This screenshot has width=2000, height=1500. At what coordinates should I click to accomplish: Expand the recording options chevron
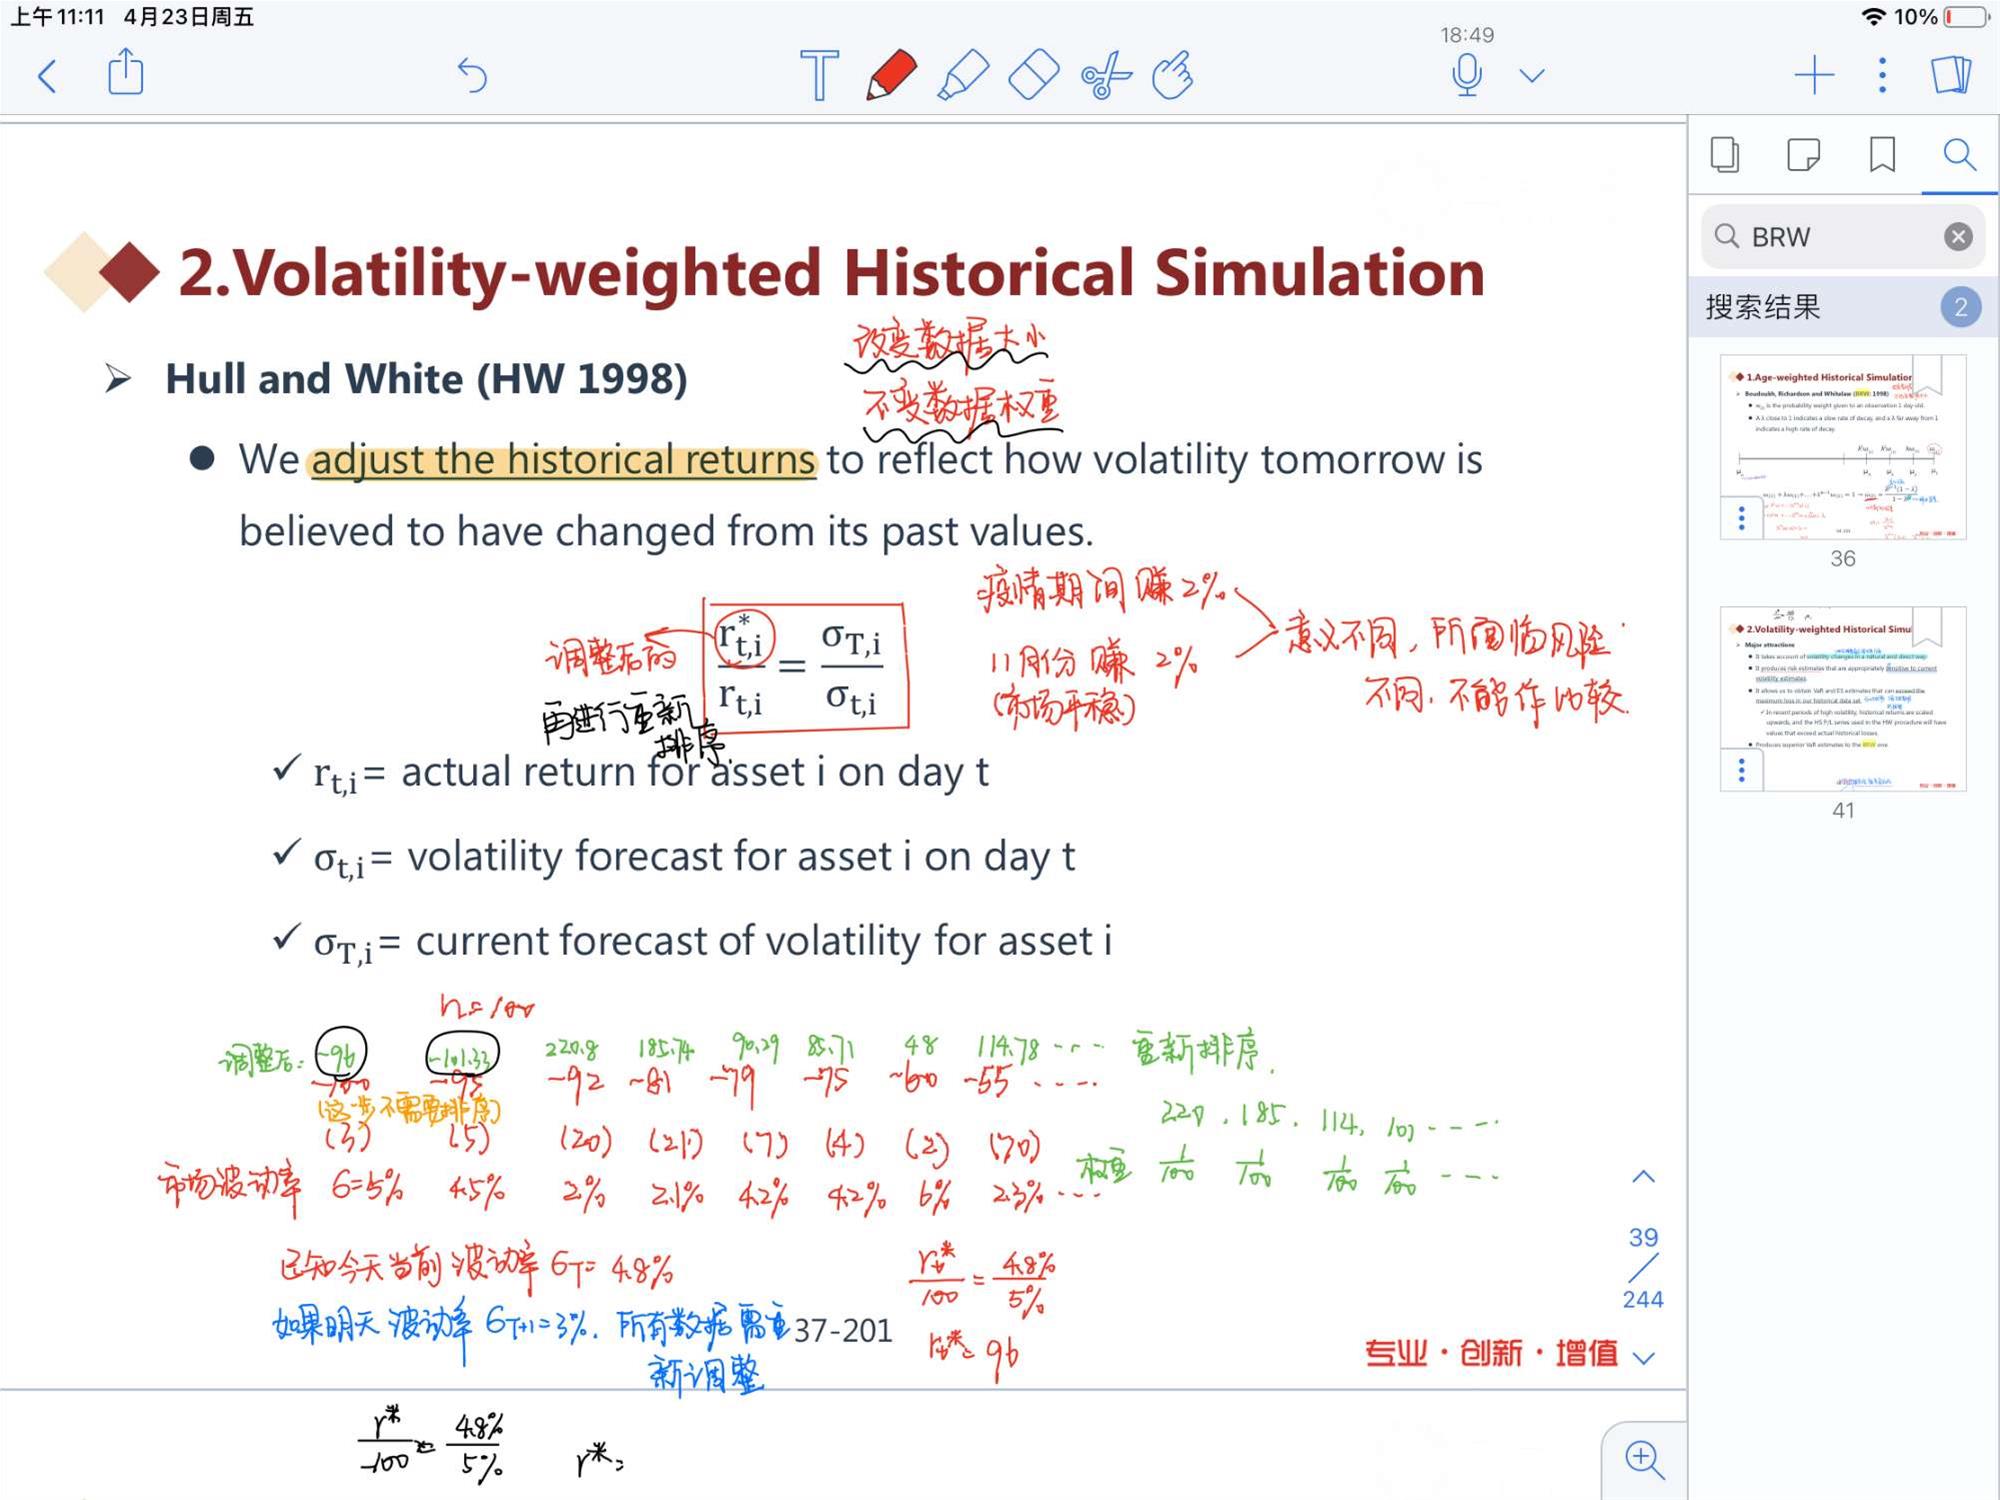(1532, 76)
